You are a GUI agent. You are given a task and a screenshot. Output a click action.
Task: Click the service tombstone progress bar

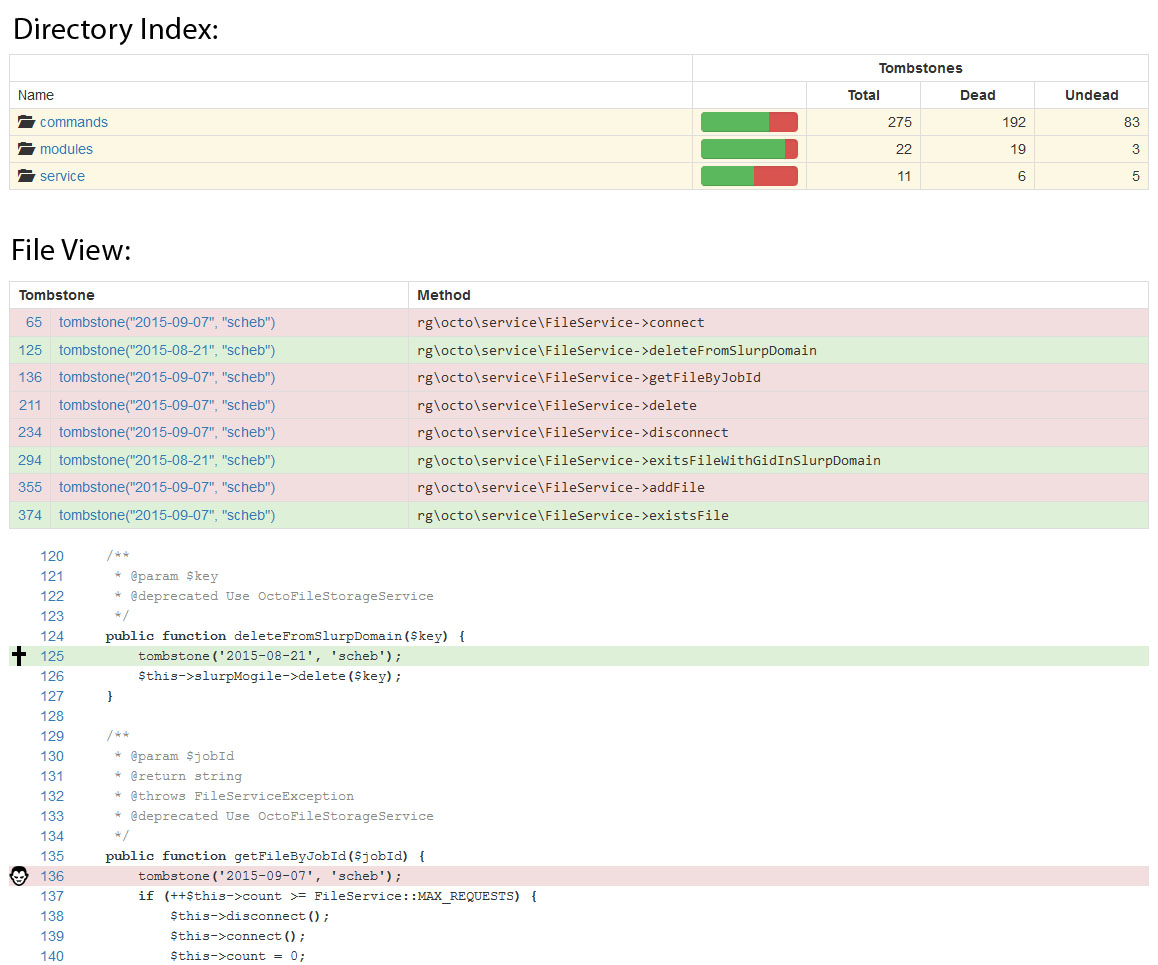749,176
